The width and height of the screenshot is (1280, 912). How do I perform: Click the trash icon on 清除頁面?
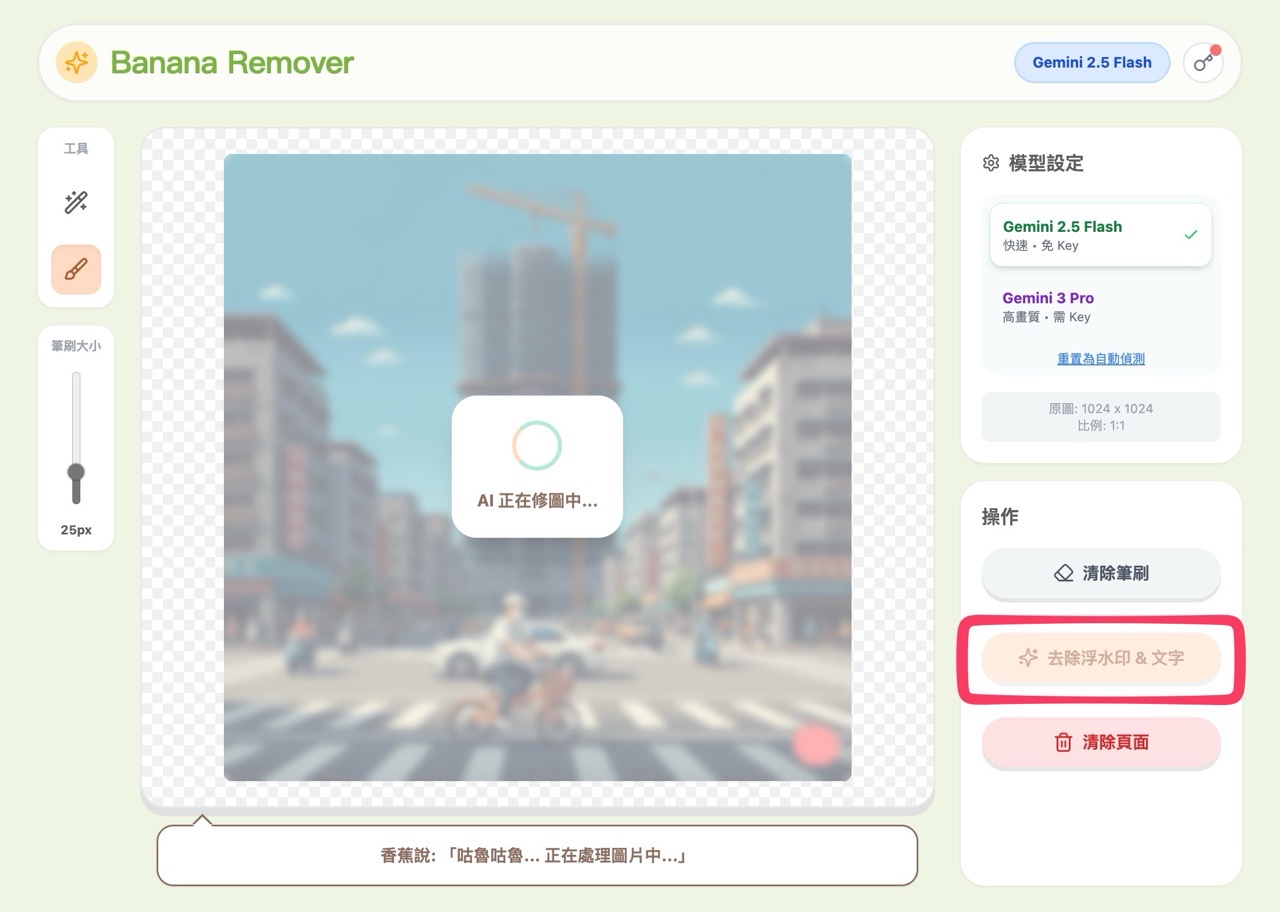click(x=1064, y=743)
